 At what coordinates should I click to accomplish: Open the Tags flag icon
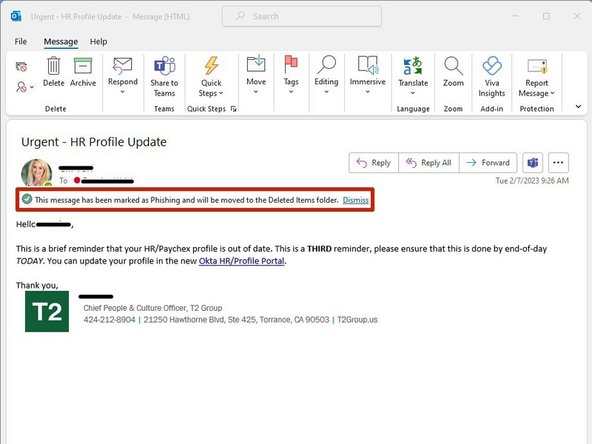tap(291, 64)
